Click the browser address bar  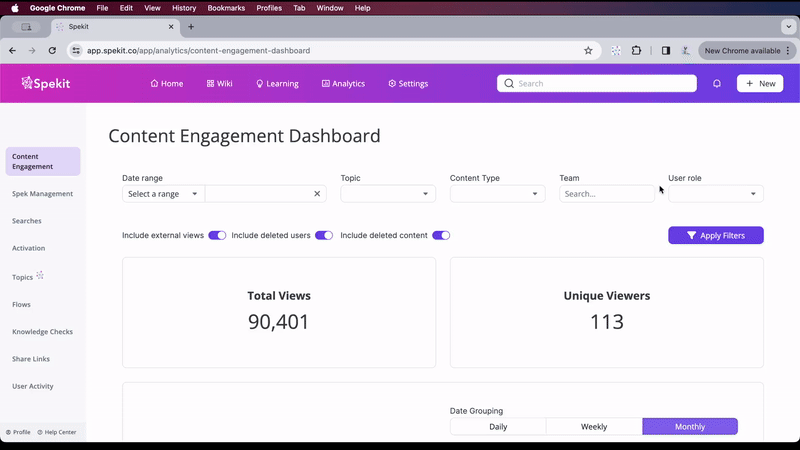click(x=332, y=51)
